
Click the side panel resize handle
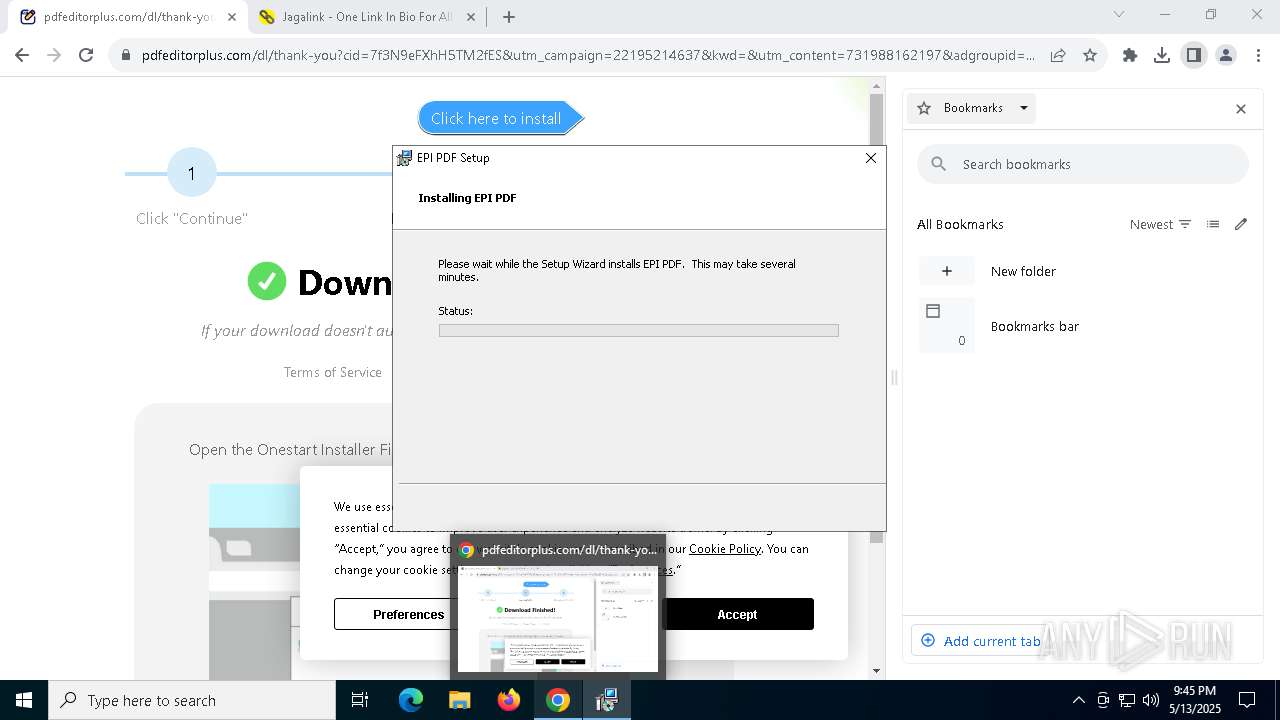click(894, 377)
